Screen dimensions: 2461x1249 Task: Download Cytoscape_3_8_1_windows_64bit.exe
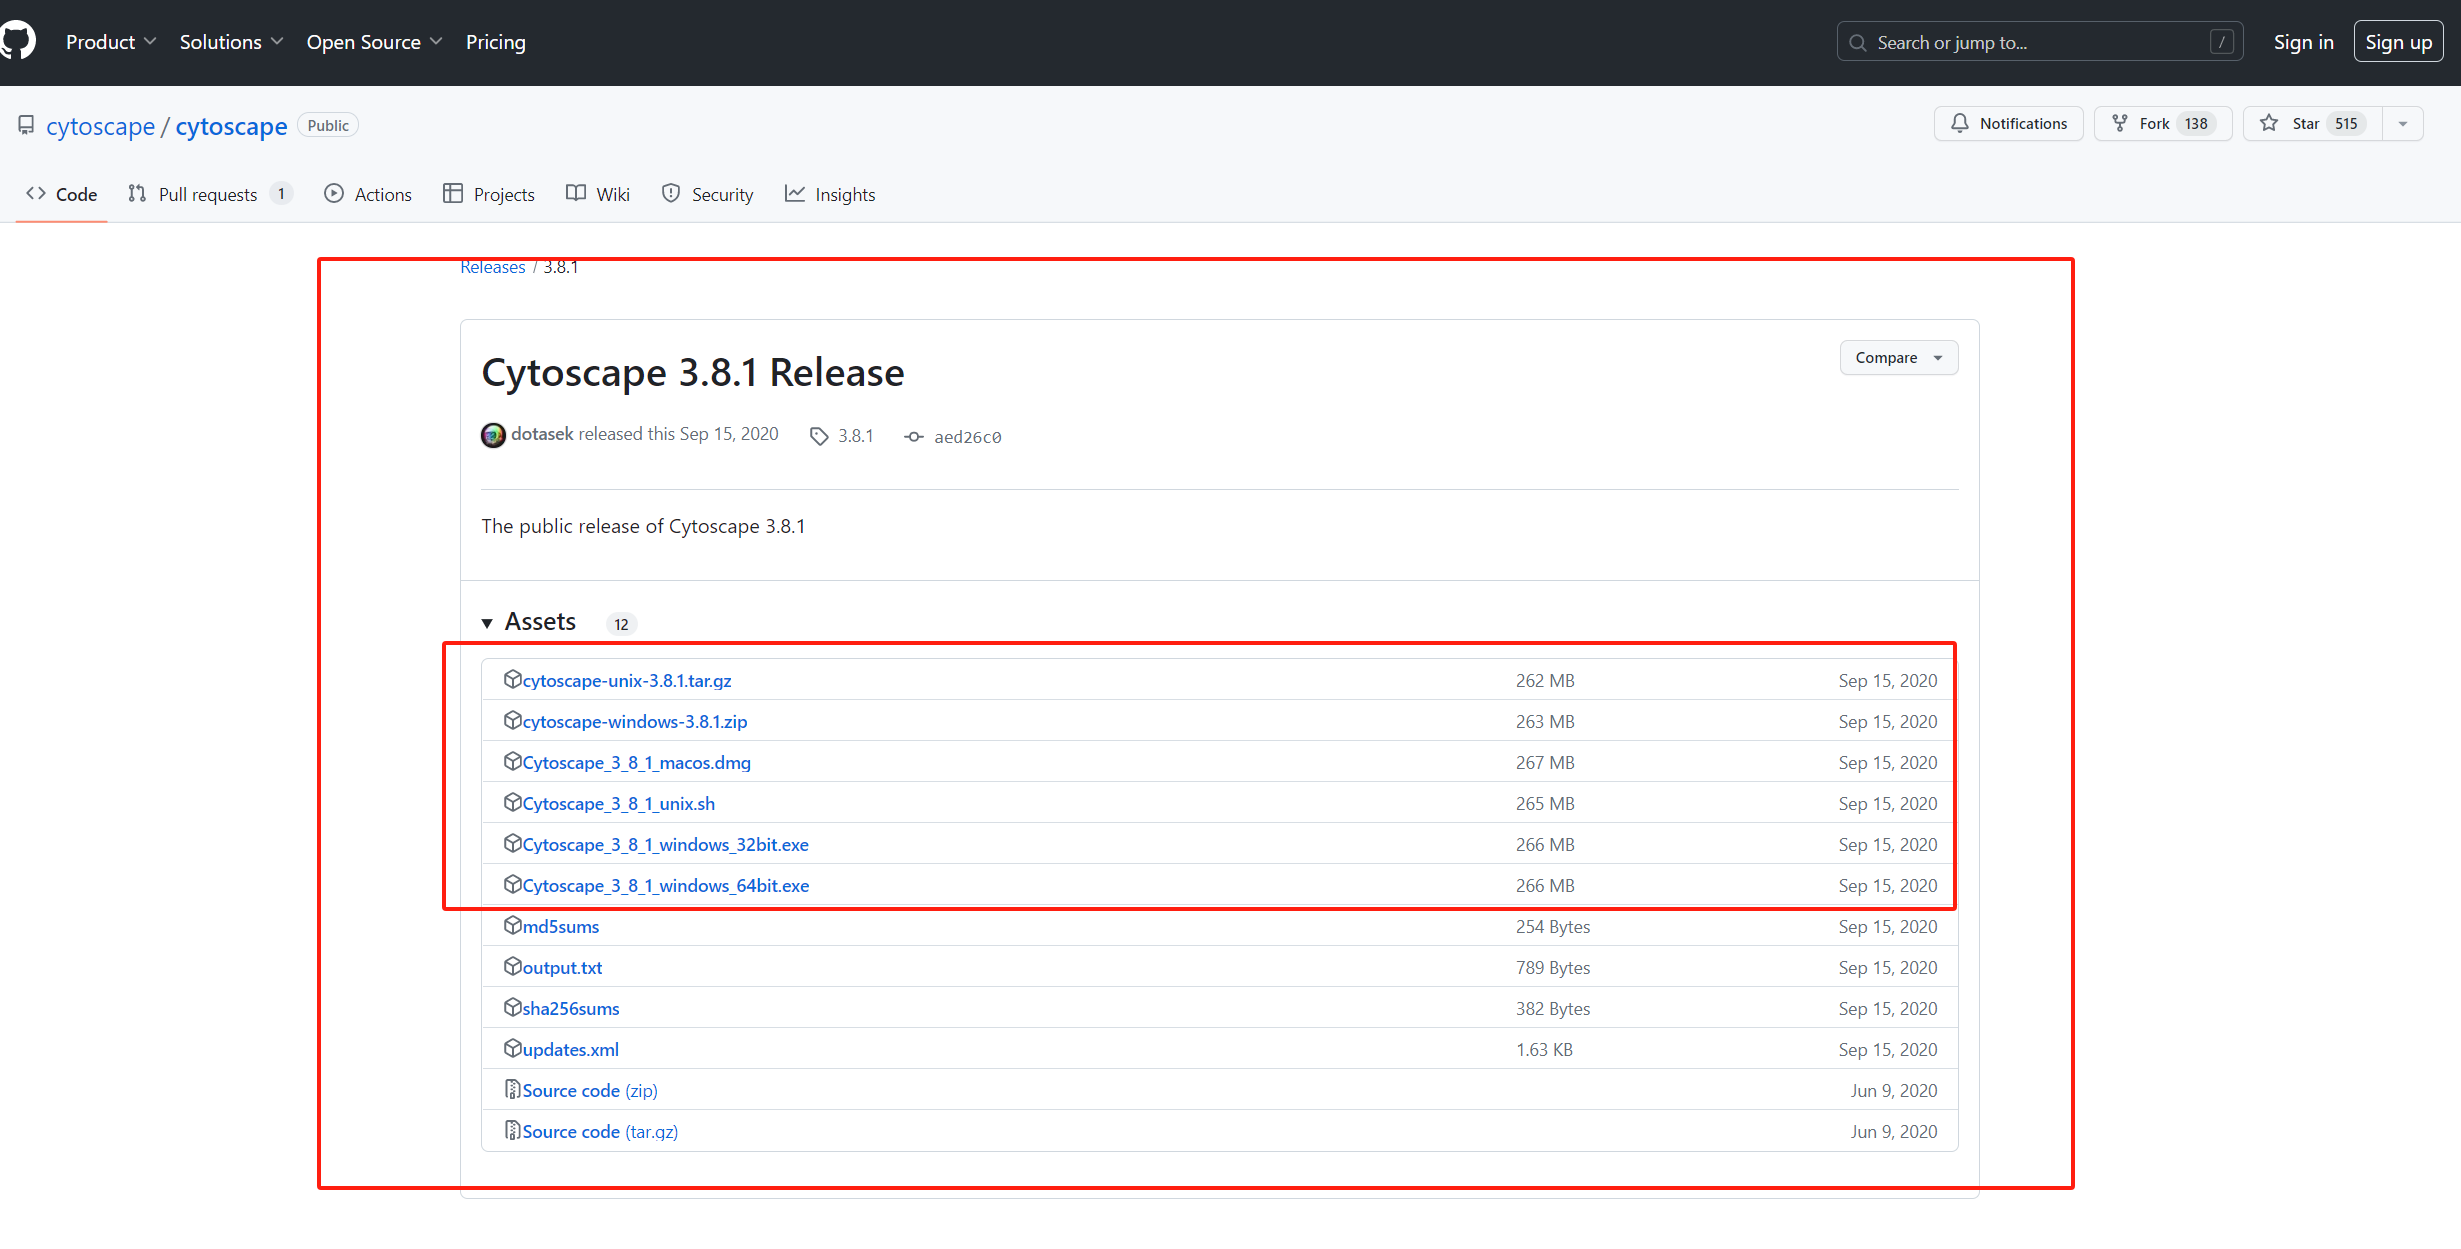click(x=665, y=886)
